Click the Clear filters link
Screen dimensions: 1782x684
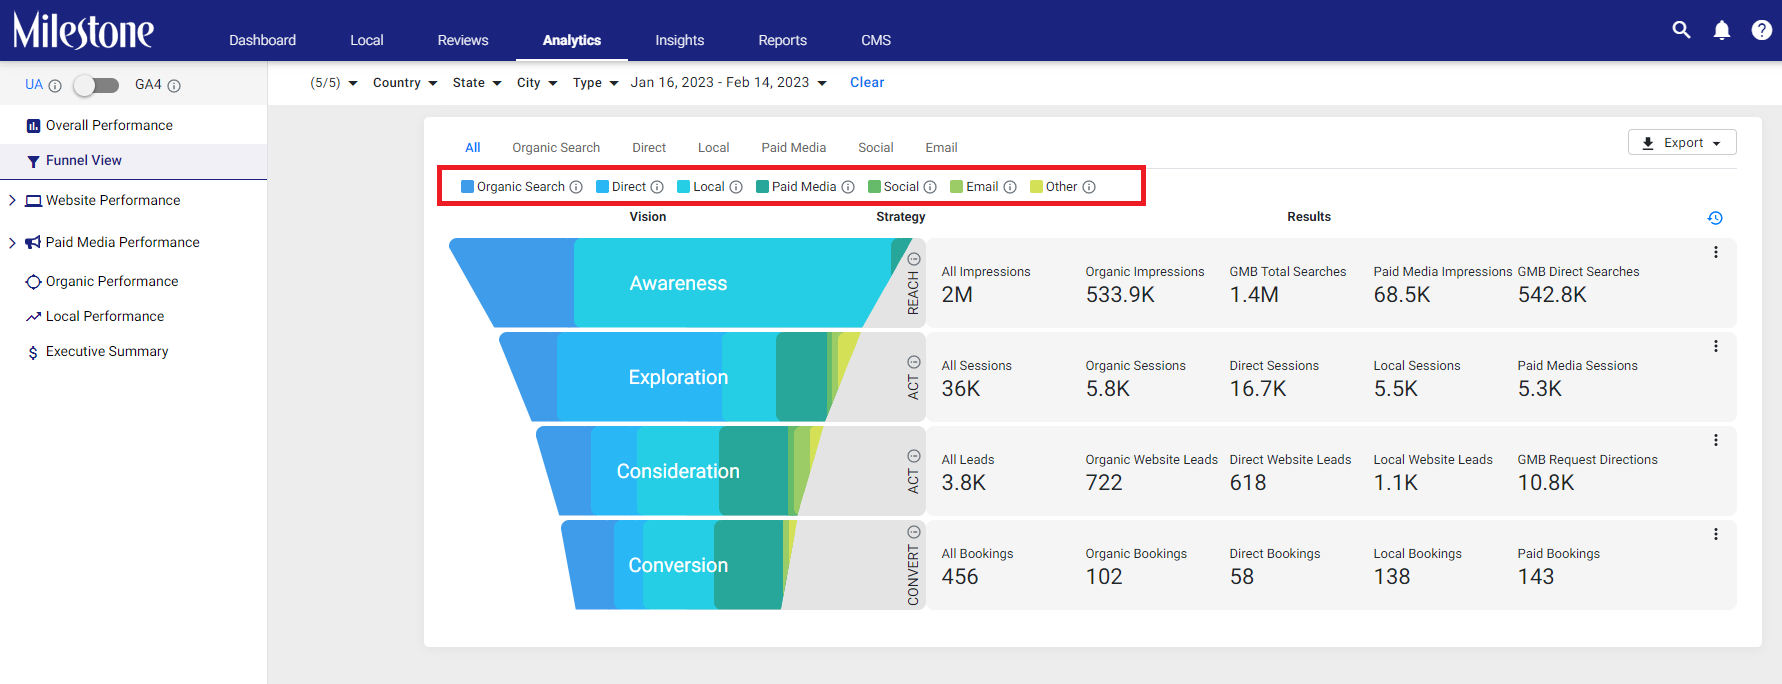867,83
